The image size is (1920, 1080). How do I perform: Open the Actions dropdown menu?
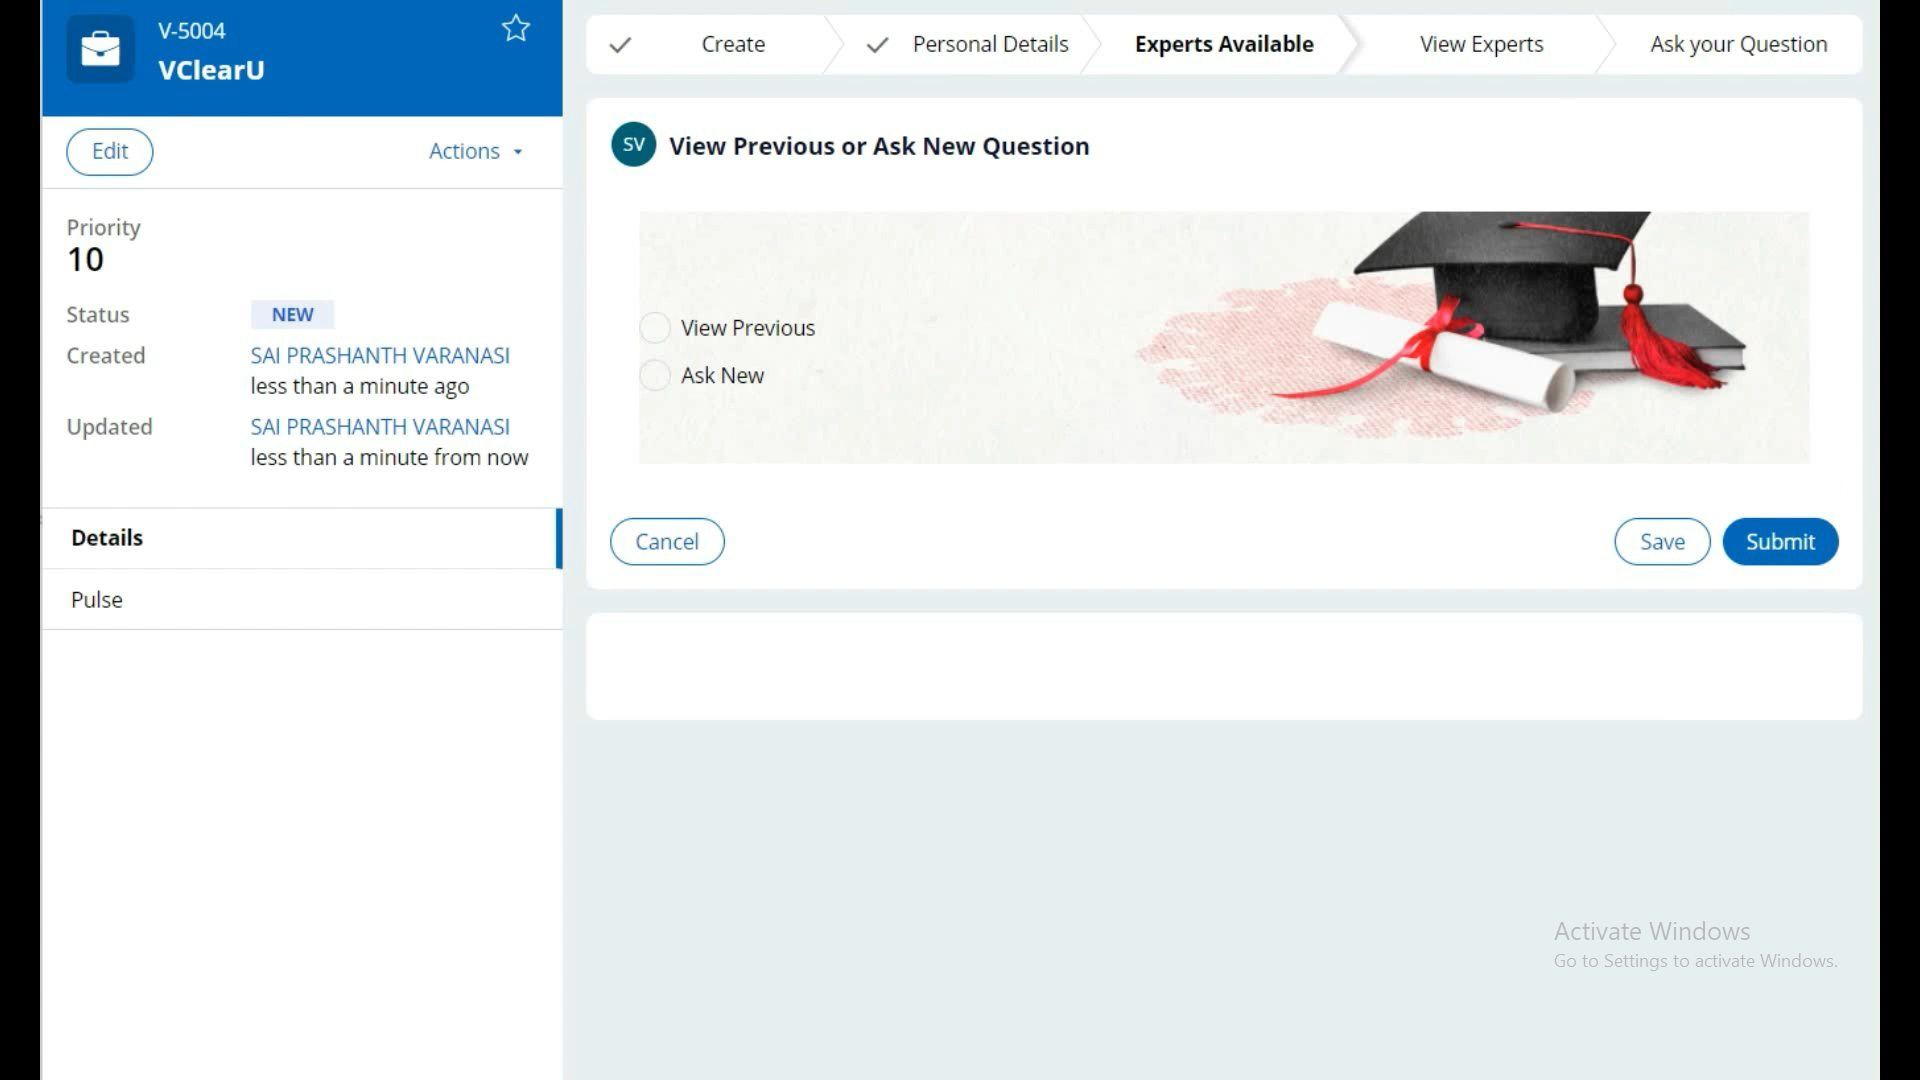point(465,151)
